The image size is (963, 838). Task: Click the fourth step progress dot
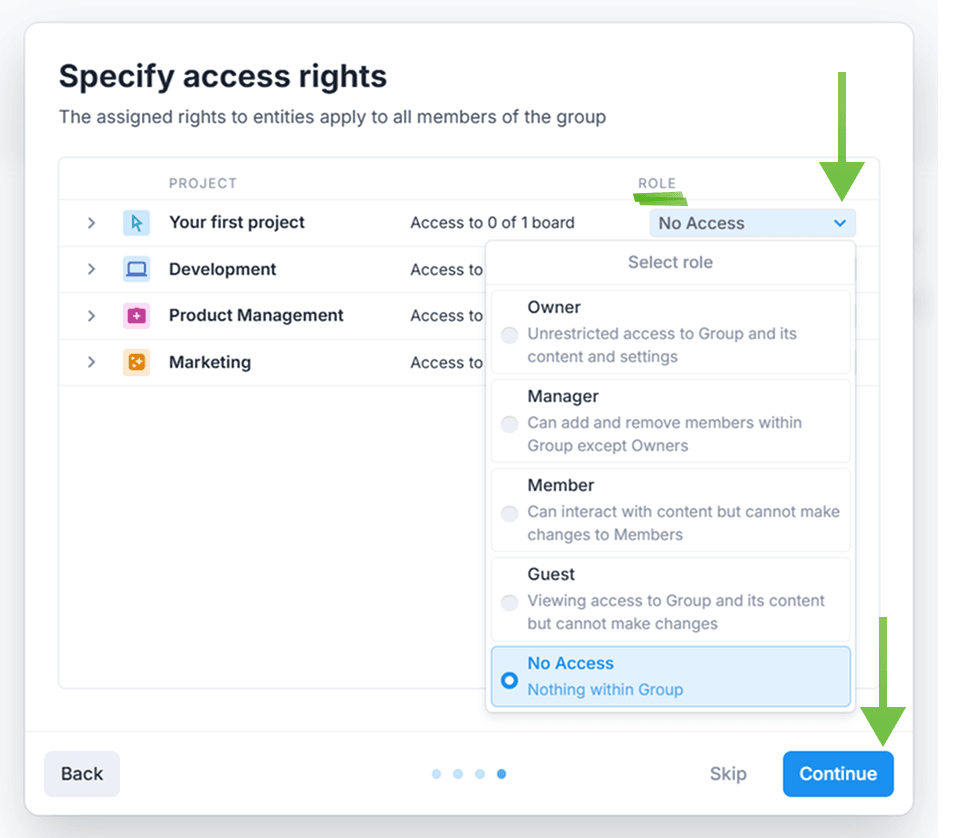coord(501,774)
